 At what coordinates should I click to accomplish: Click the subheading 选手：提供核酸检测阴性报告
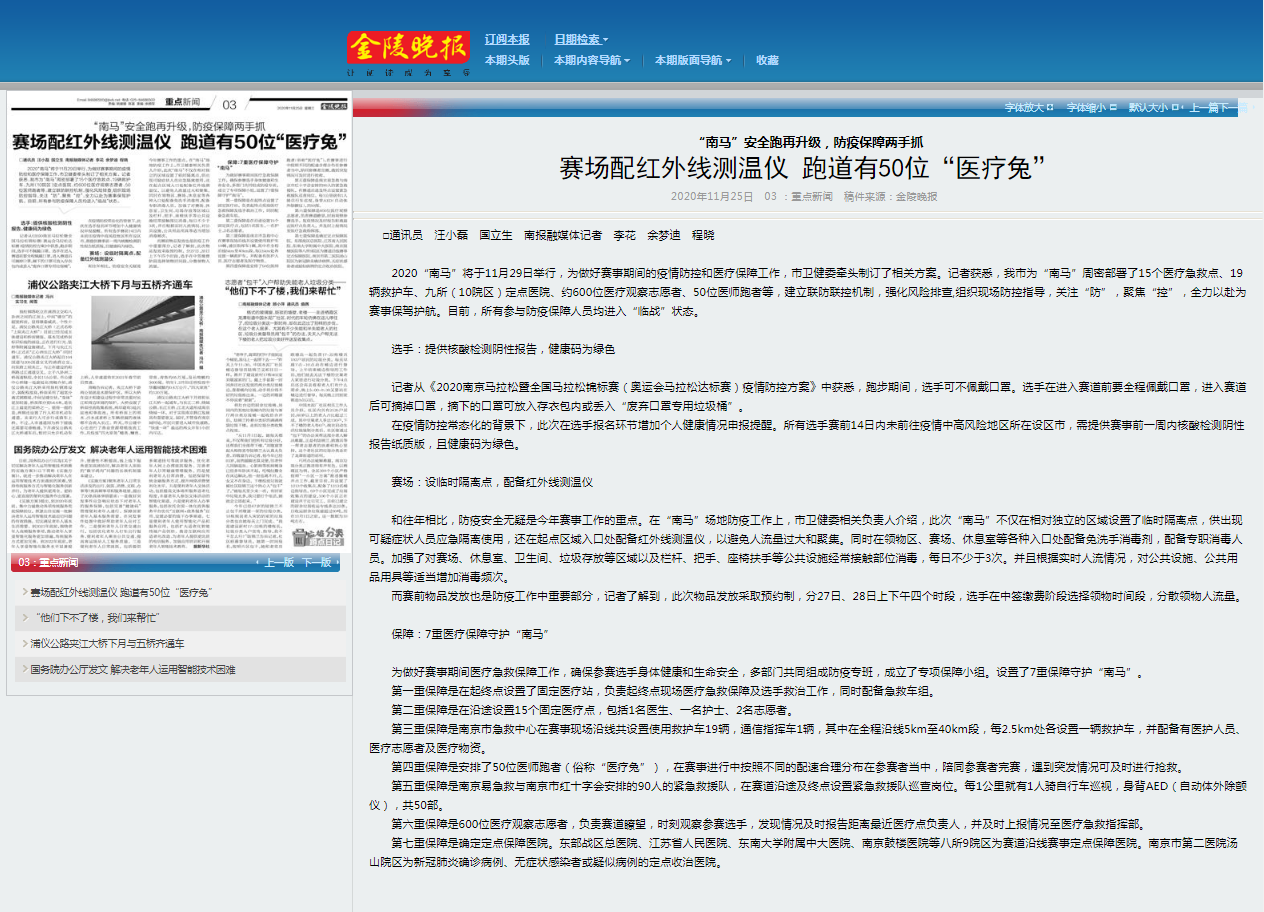pos(502,349)
